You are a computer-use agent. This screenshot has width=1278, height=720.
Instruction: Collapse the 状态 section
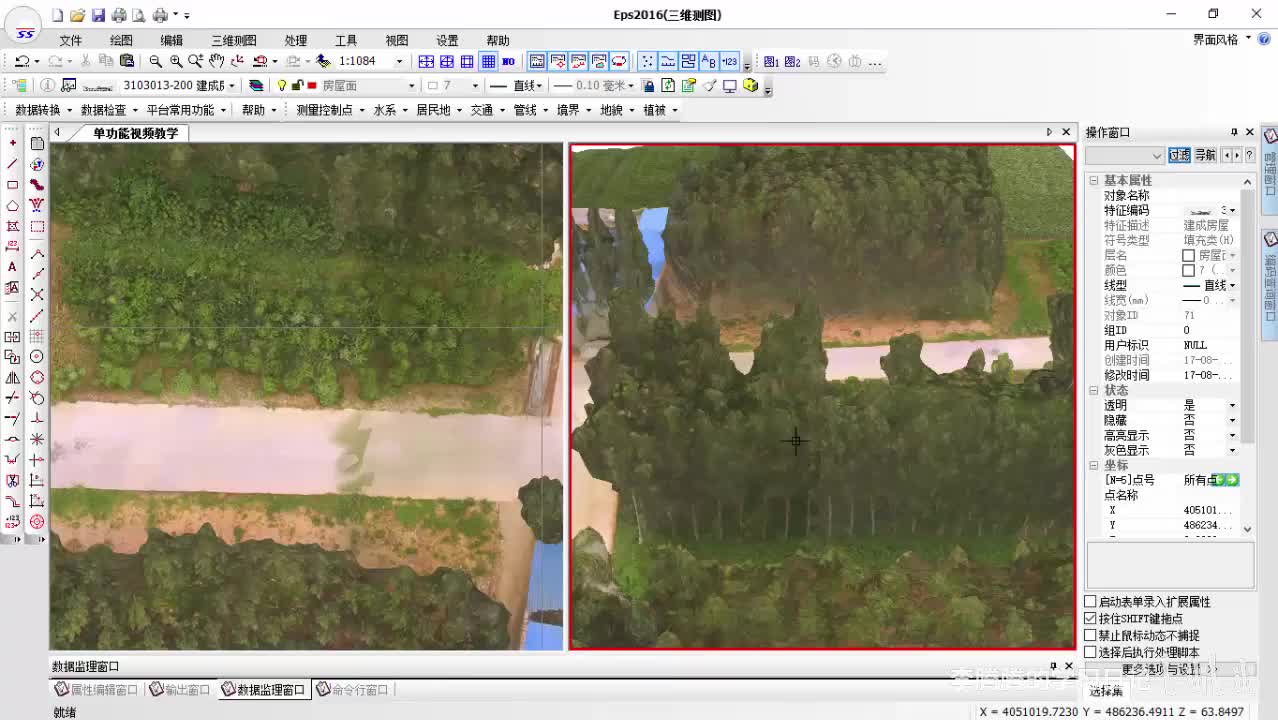(1094, 391)
